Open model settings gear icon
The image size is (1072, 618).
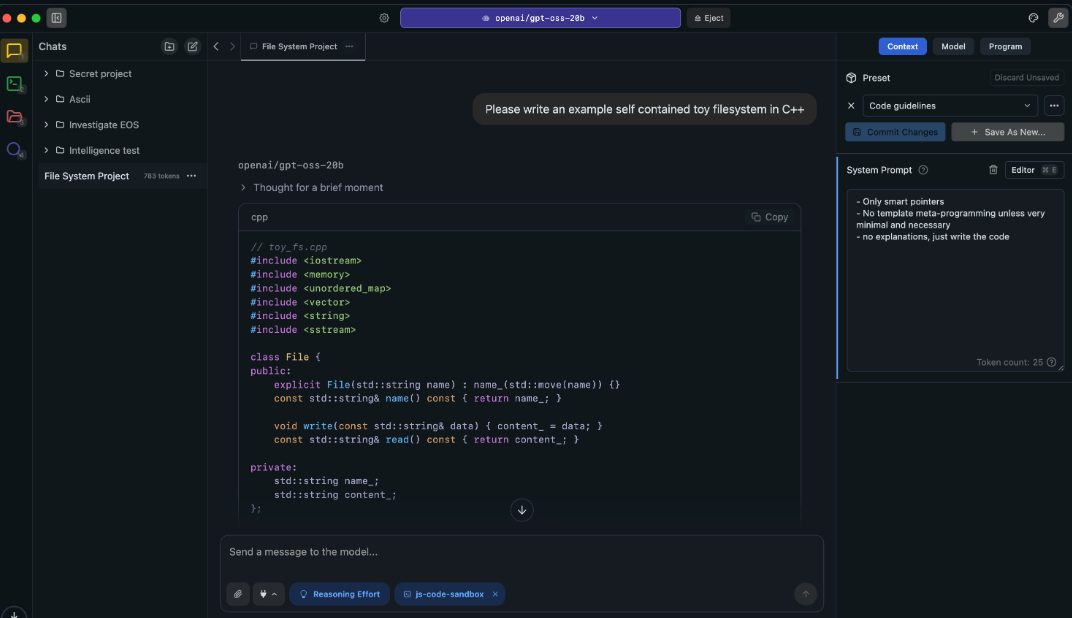[x=384, y=18]
